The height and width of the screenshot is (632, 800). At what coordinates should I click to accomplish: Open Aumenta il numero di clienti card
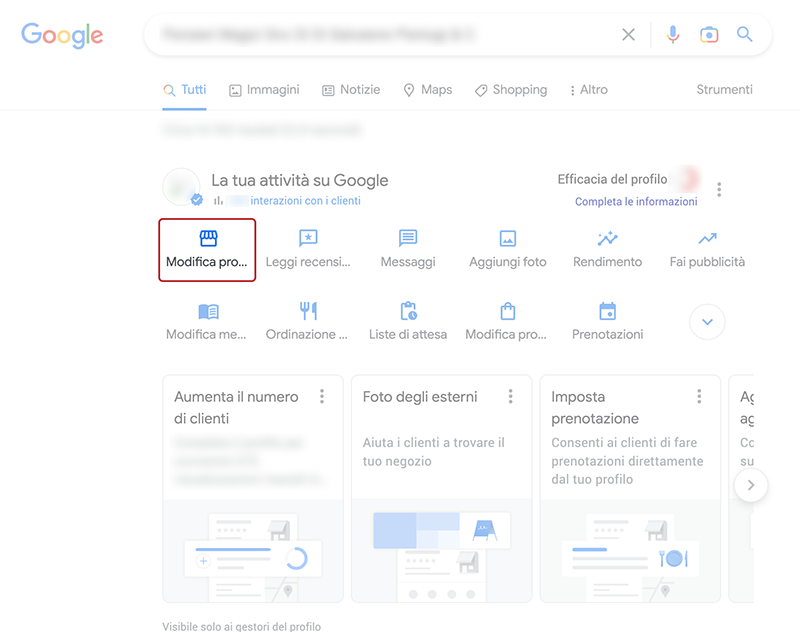[x=253, y=489]
